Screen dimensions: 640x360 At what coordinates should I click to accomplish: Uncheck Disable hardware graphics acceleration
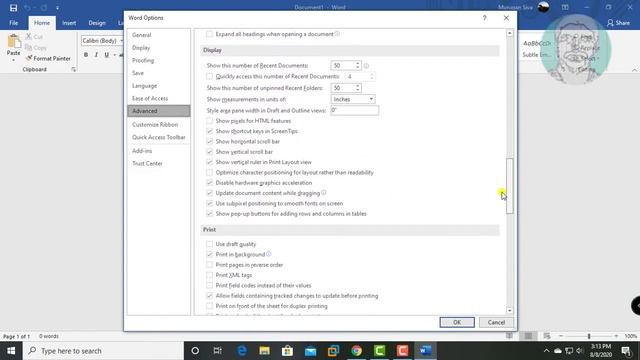(209, 182)
